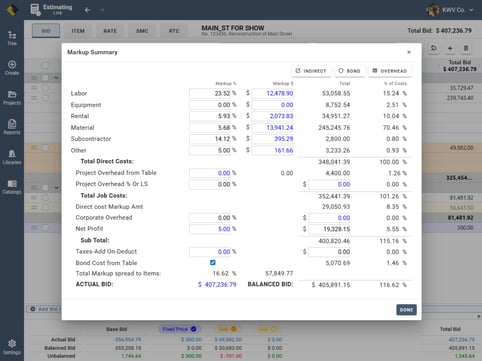Viewport: 482px width, 361px height.
Task: Edit Project Overhead from Table percent field
Action: point(210,173)
